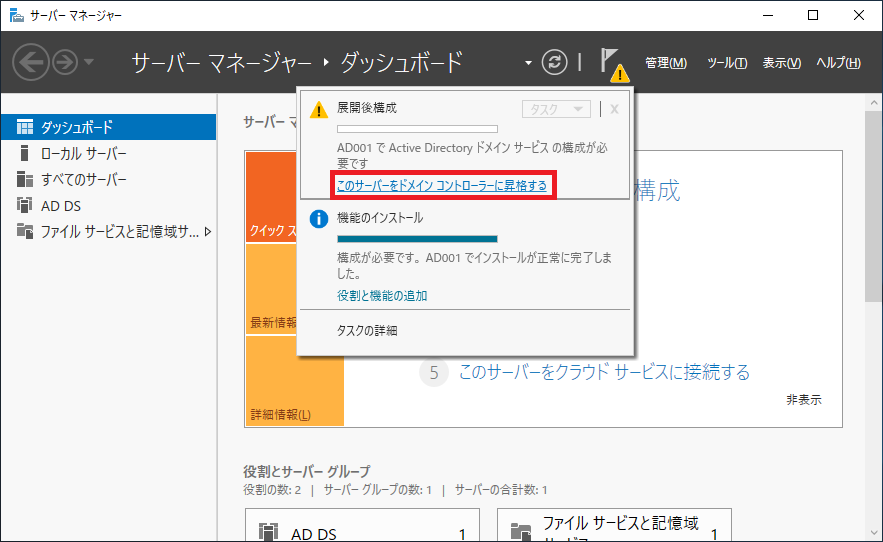
Task: Select the 詳細情報(L) tile section
Action: [295, 382]
